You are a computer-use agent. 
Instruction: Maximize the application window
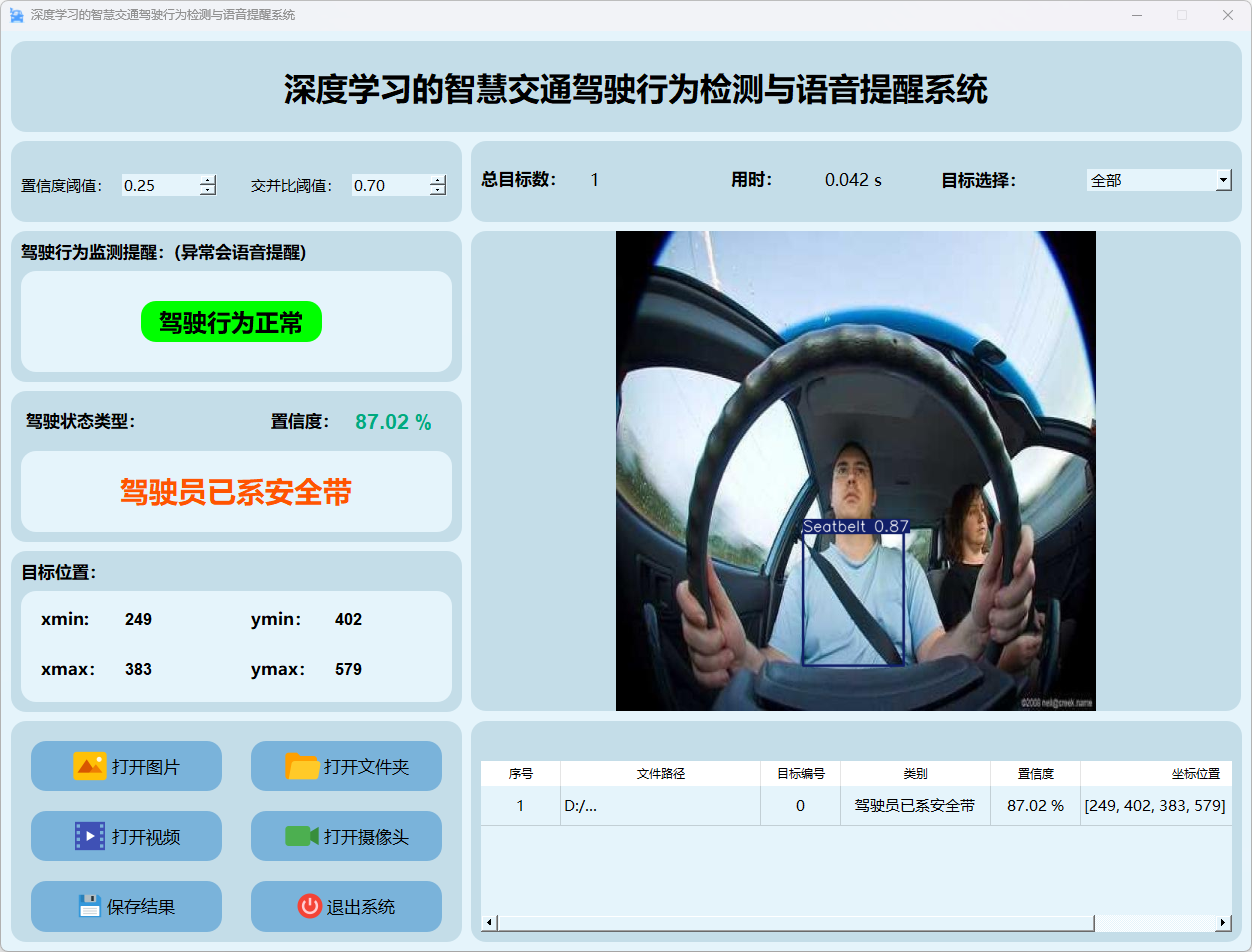coord(1181,15)
